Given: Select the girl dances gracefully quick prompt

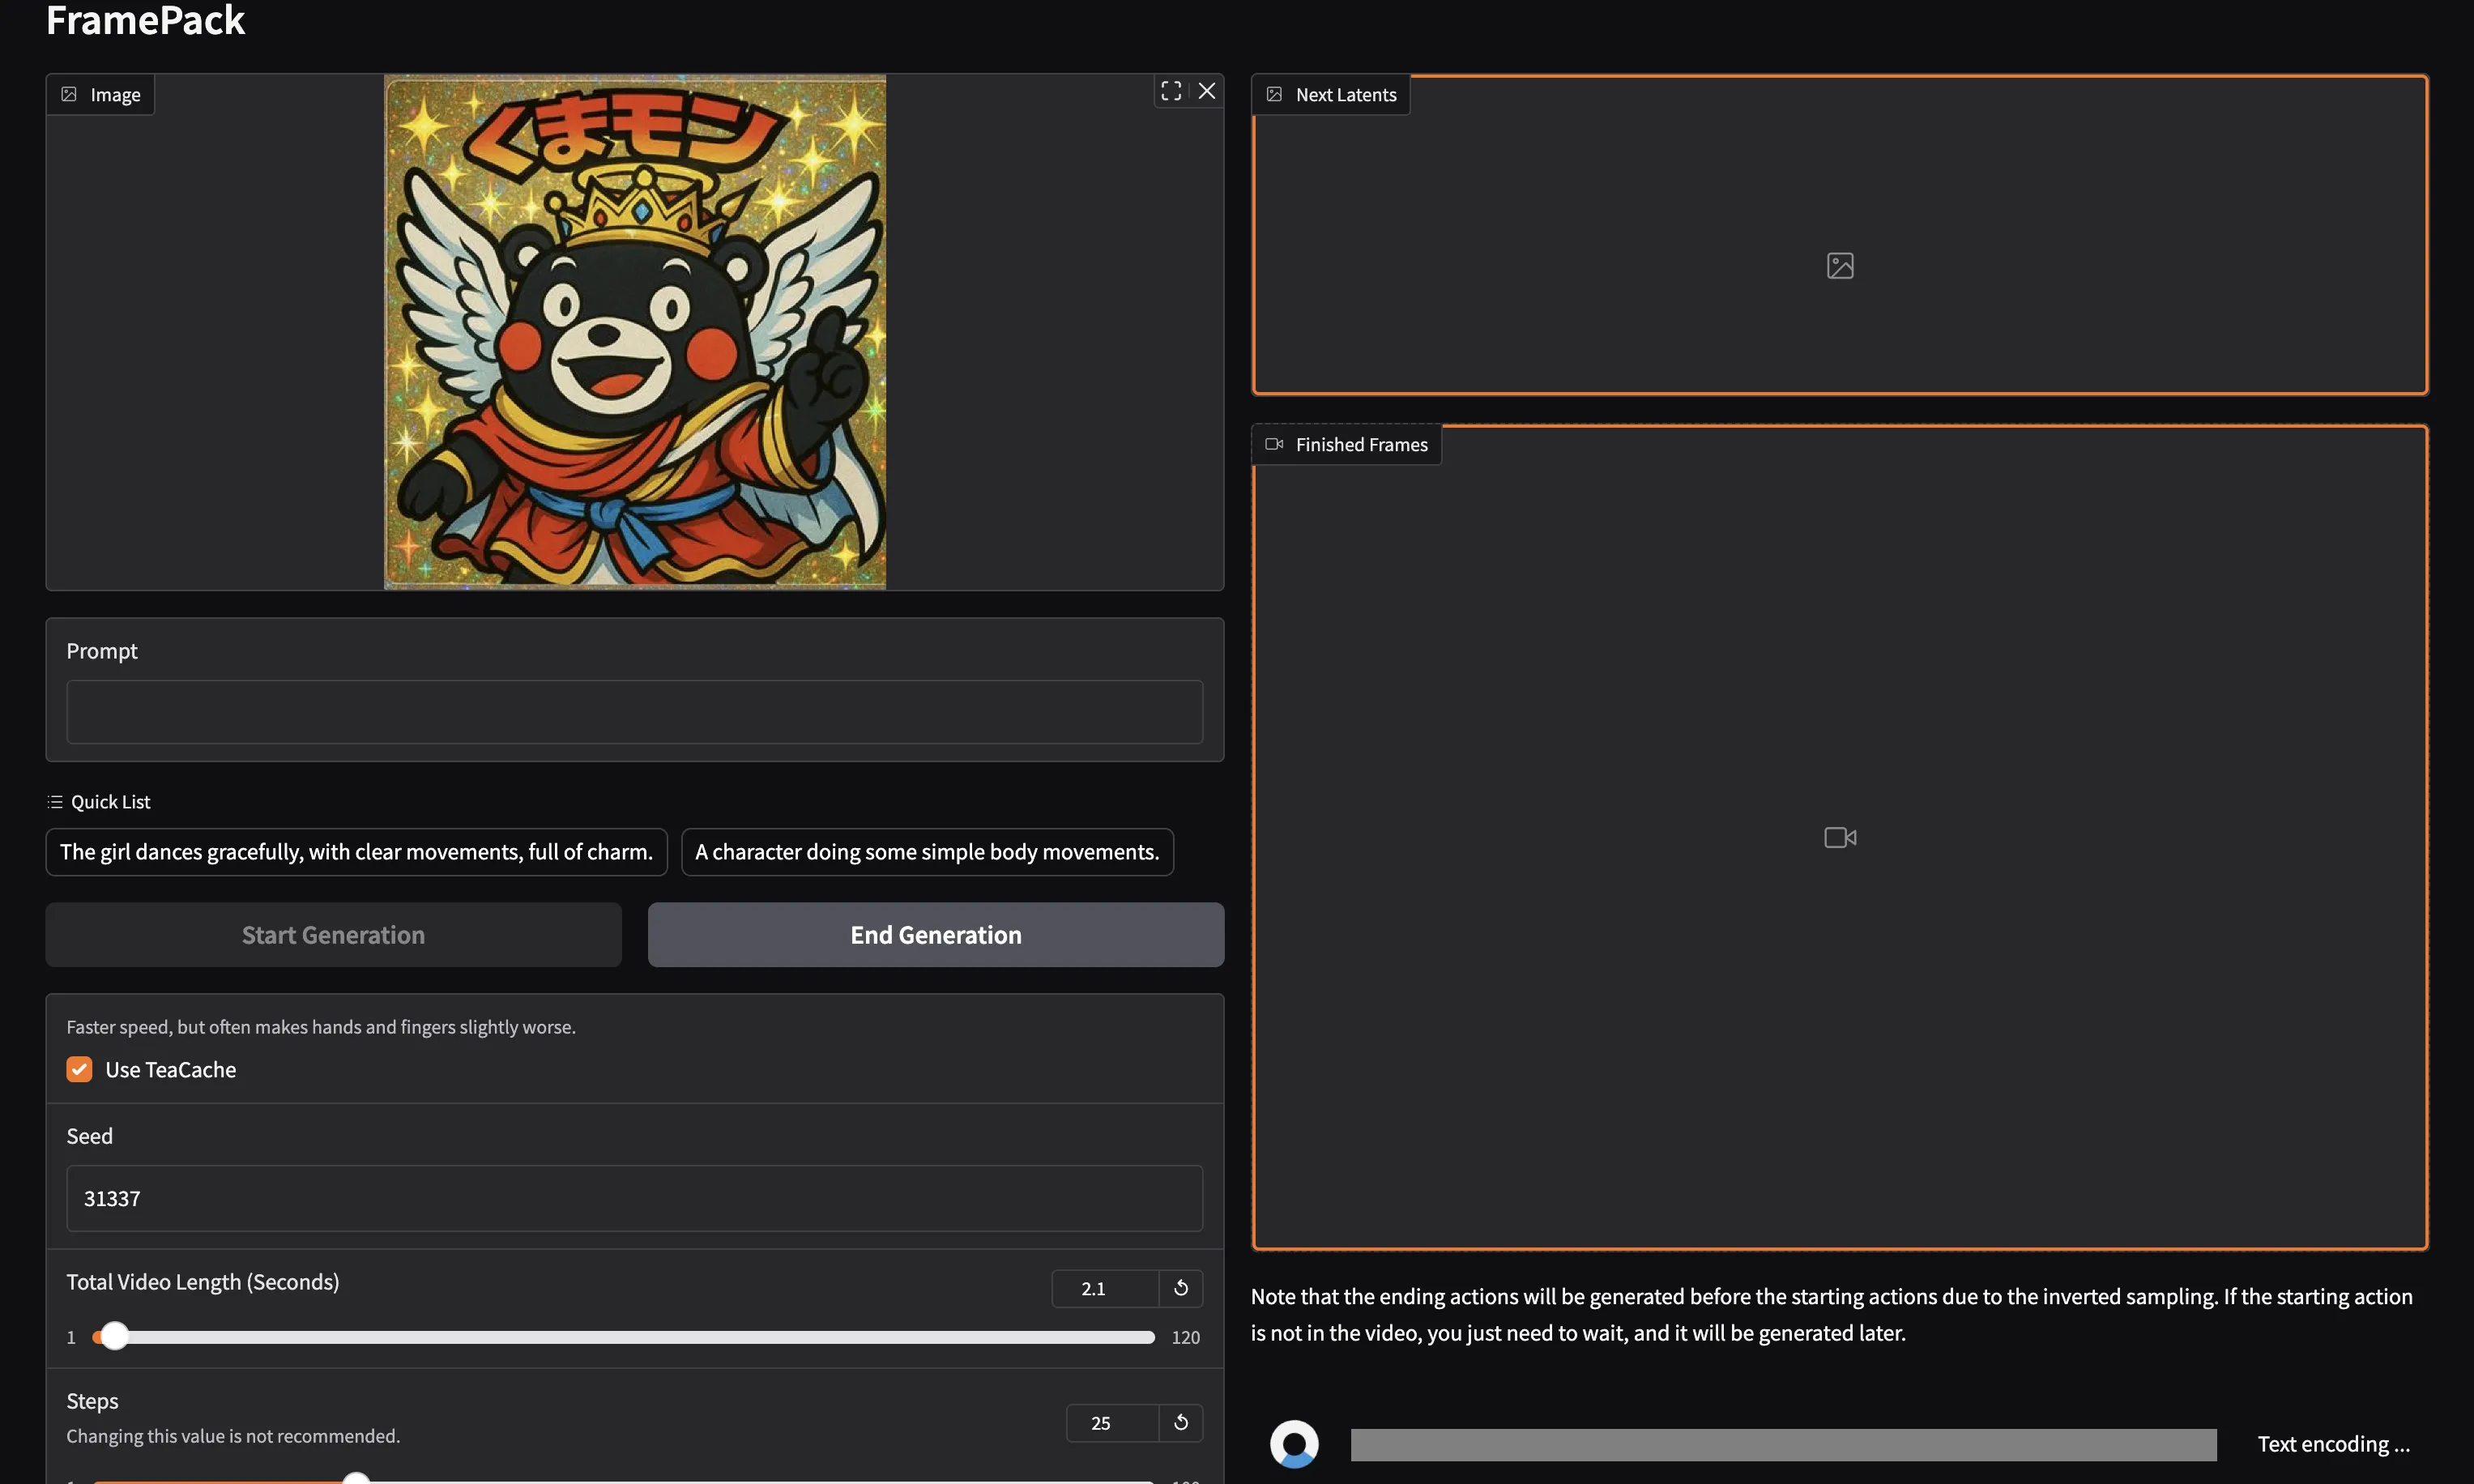Looking at the screenshot, I should click(356, 852).
